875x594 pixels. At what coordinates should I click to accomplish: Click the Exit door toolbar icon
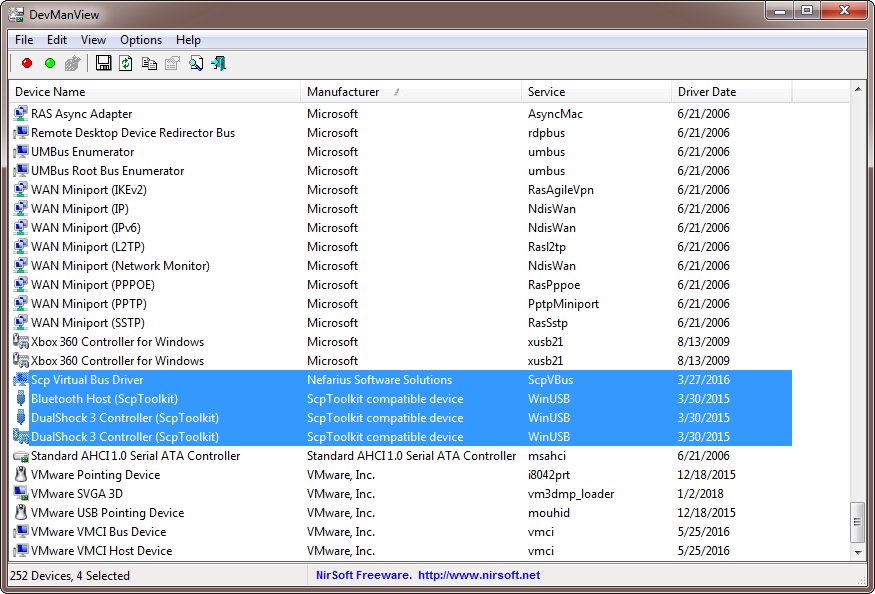[x=219, y=63]
